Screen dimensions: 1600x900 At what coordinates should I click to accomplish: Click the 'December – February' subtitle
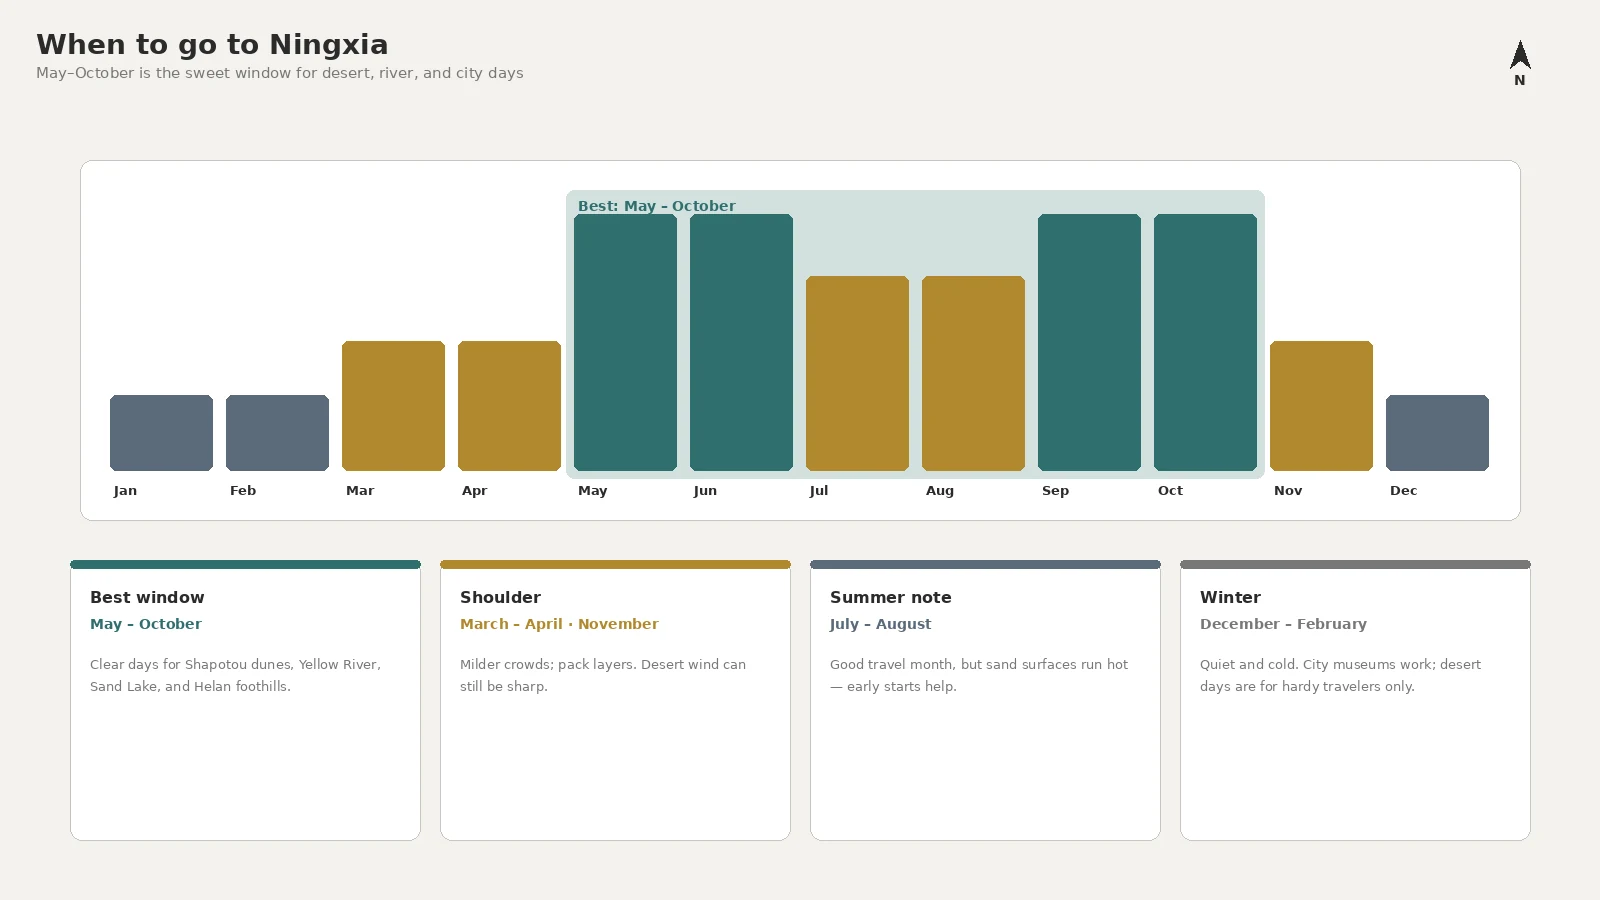point(1283,624)
